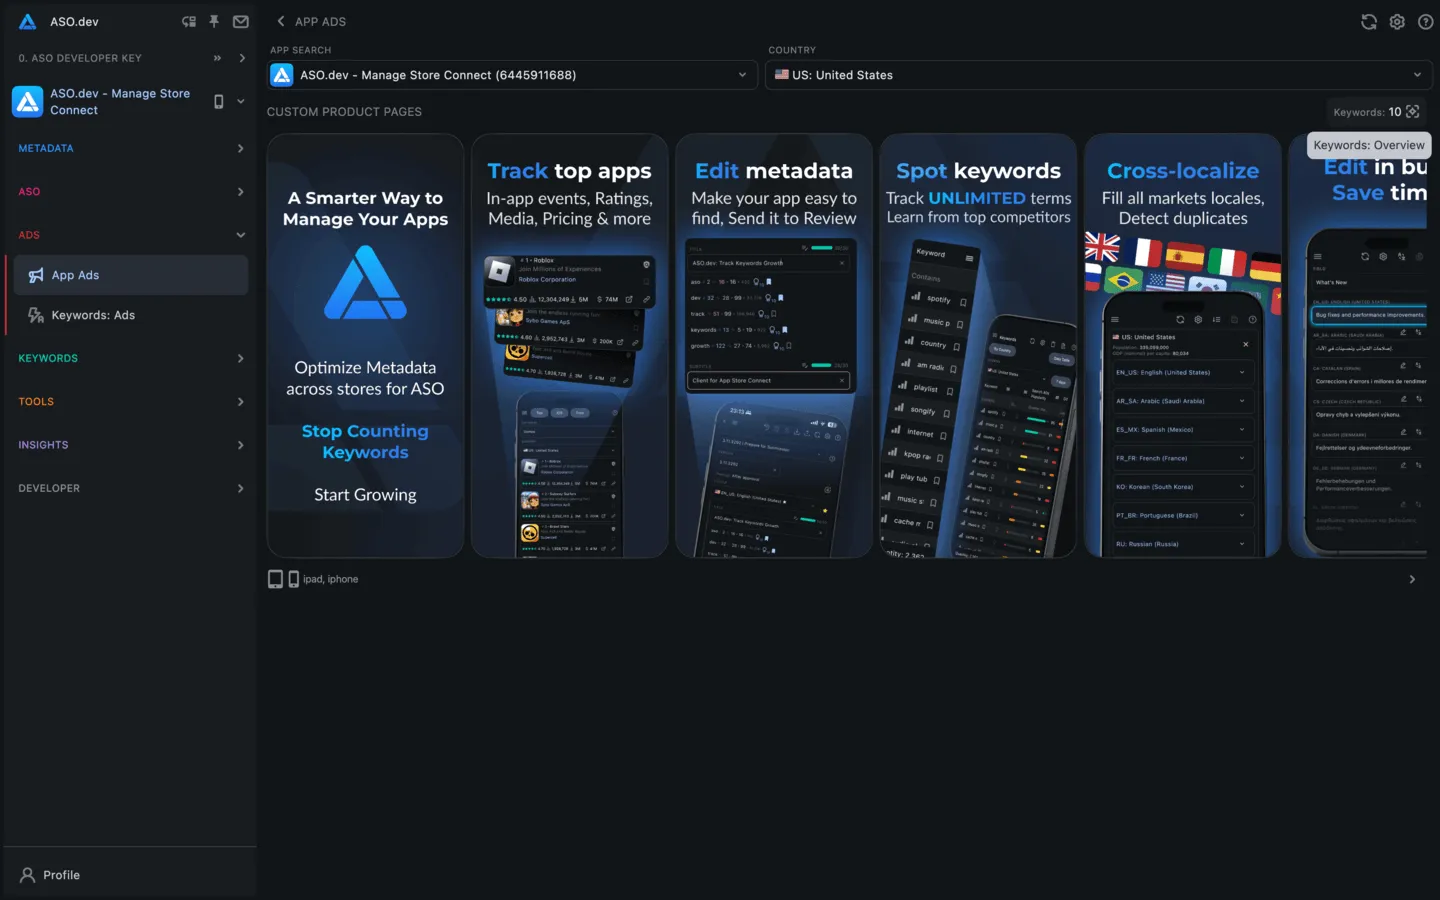This screenshot has width=1440, height=900.
Task: Collapse the ADS sidebar section
Action: pyautogui.click(x=130, y=234)
